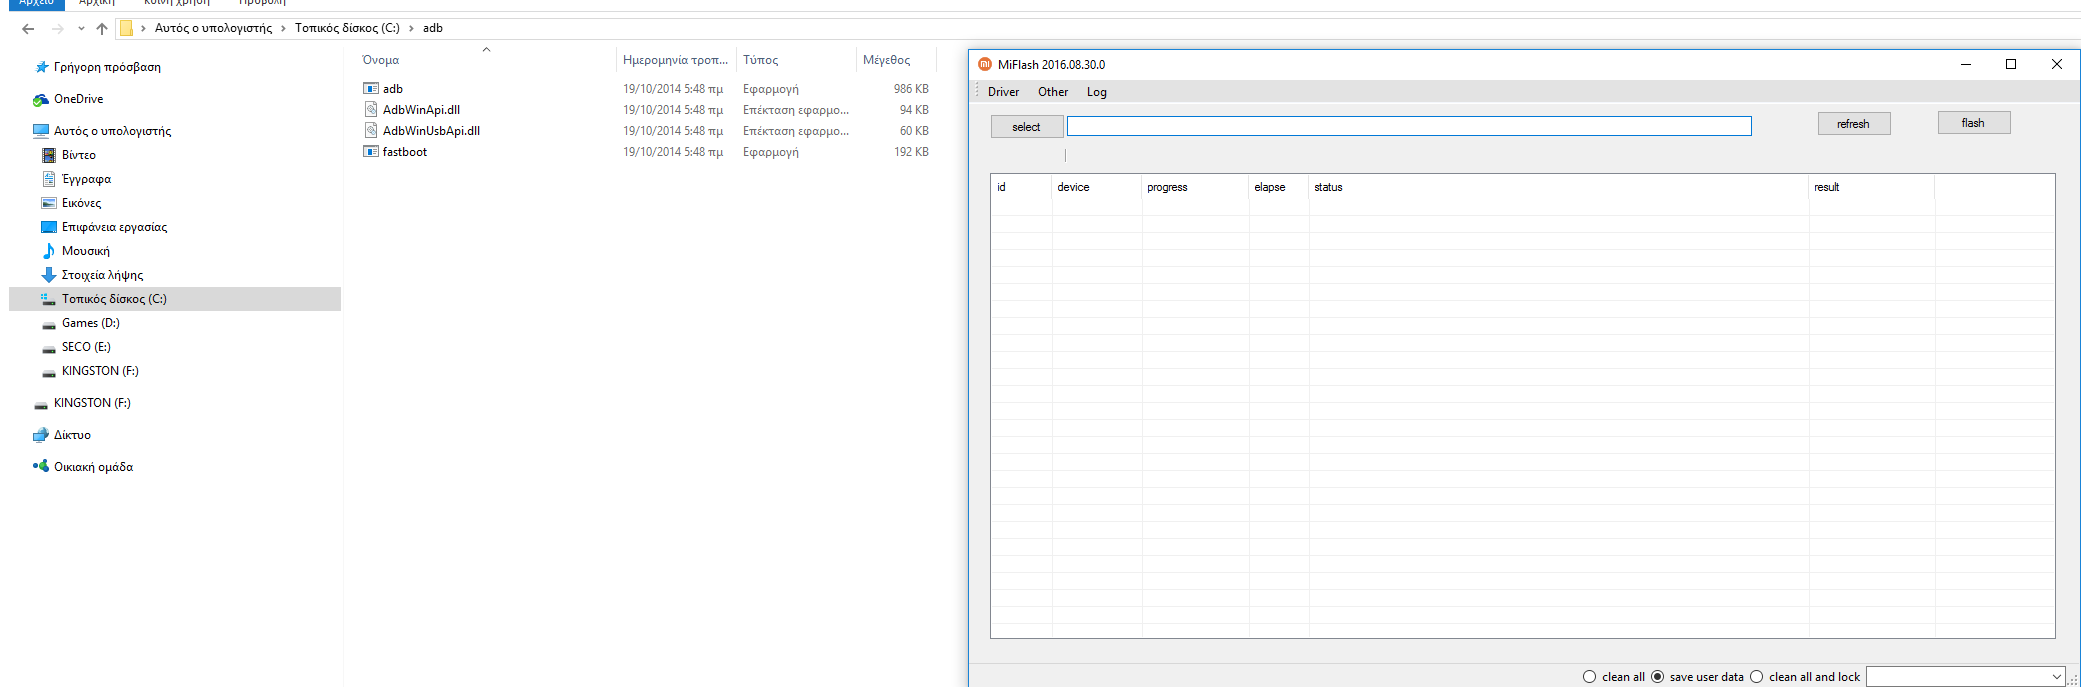The width and height of the screenshot is (2081, 687).
Task: Open the Driver menu in MiFlash
Action: coord(1003,92)
